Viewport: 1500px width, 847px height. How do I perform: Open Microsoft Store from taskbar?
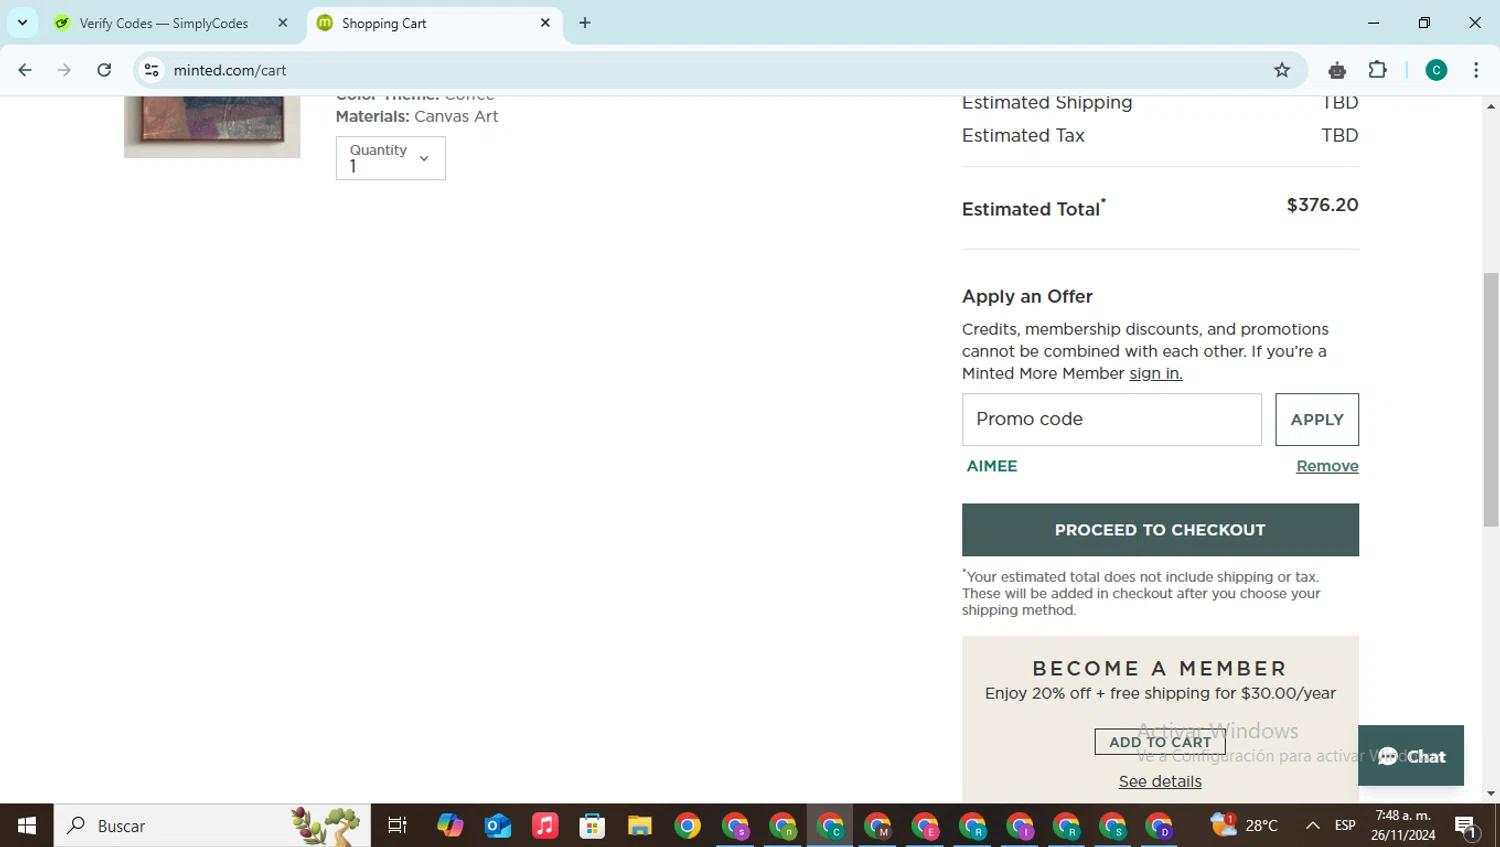click(592, 825)
